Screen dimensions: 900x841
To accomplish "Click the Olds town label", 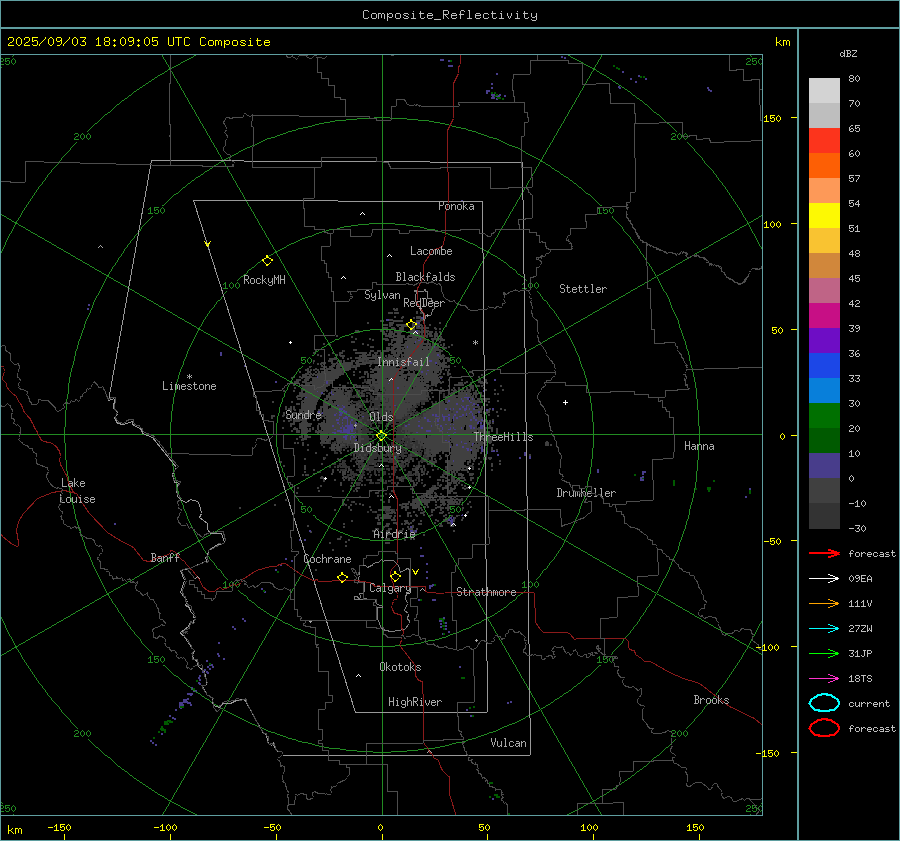I will point(381,417).
